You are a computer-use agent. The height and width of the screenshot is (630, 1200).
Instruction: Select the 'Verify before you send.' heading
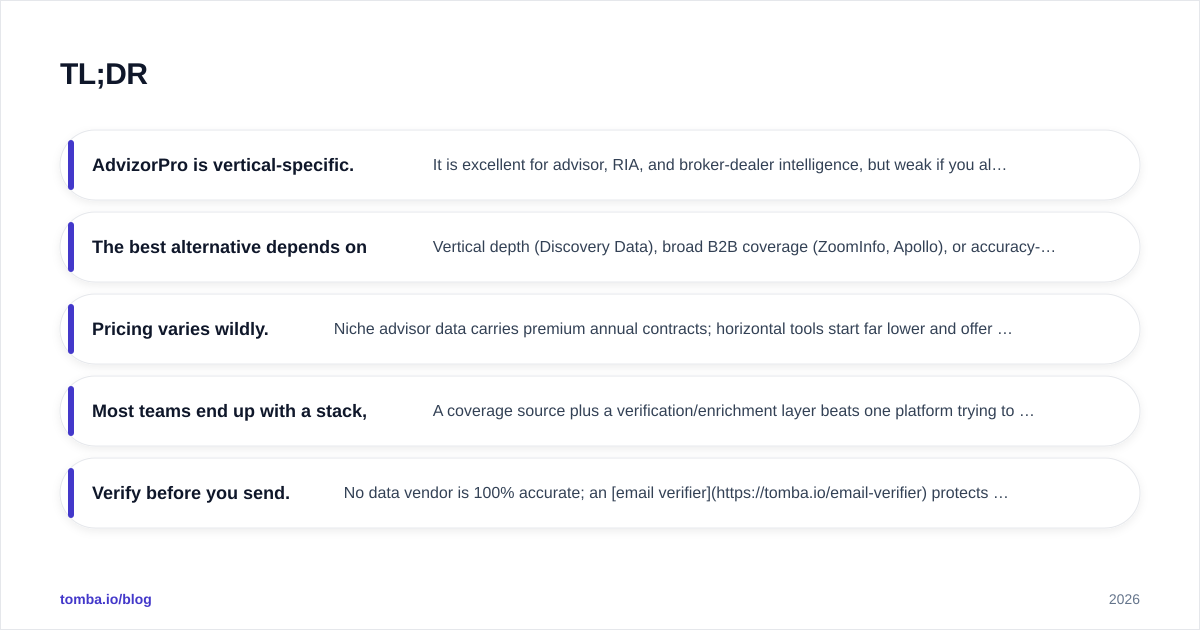pyautogui.click(x=191, y=493)
